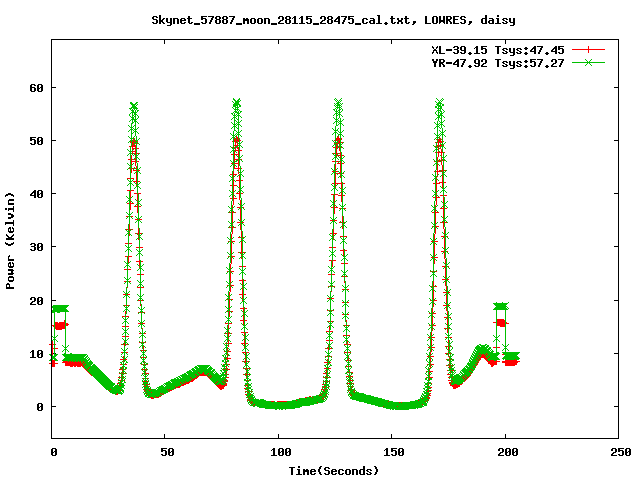Click the x-axis tick label '50'
The height and width of the screenshot is (480, 640).
click(x=167, y=452)
